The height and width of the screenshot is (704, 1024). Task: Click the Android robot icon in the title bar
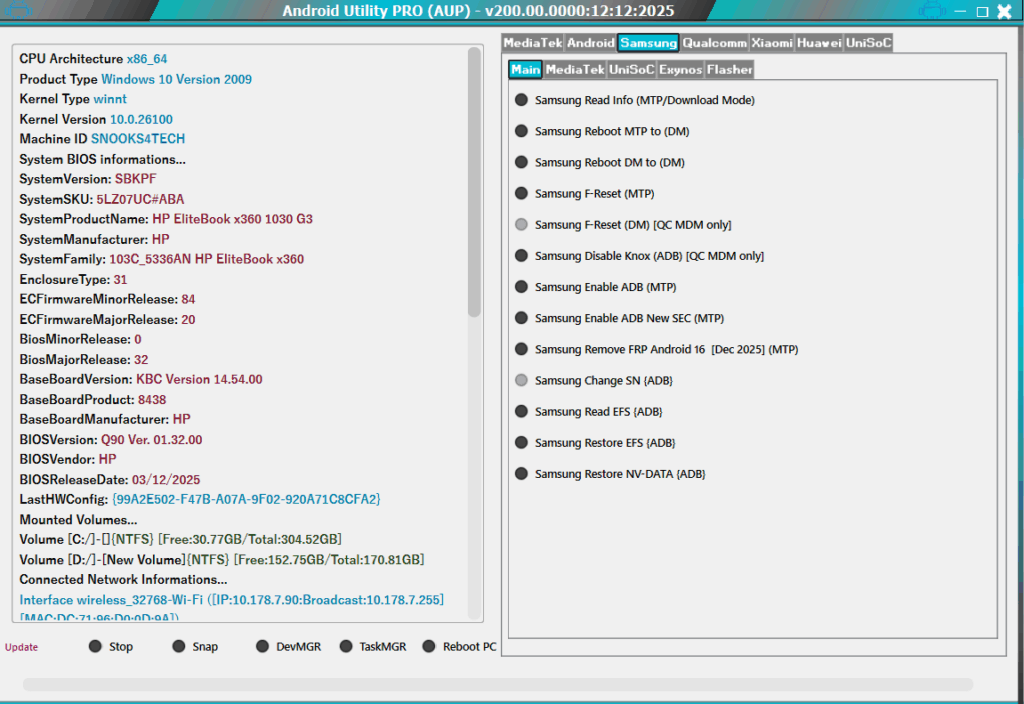932,11
